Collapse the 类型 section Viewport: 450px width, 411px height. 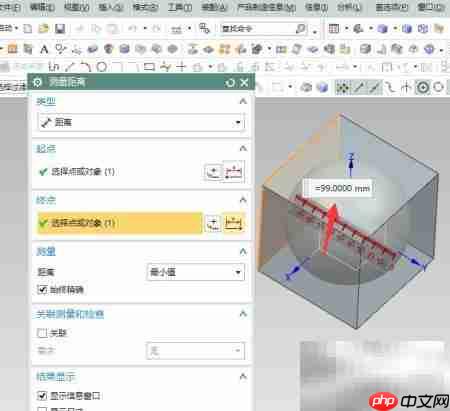[x=243, y=101]
